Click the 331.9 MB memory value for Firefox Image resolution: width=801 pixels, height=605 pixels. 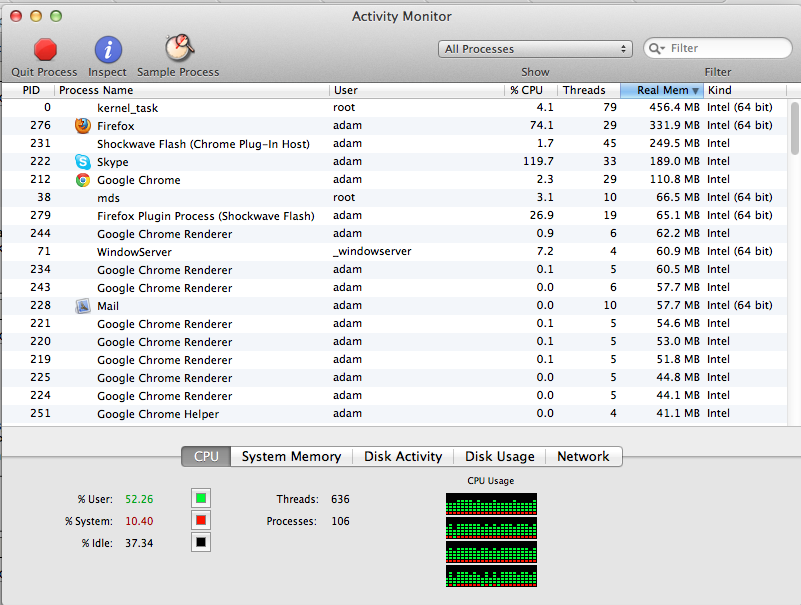click(x=674, y=125)
